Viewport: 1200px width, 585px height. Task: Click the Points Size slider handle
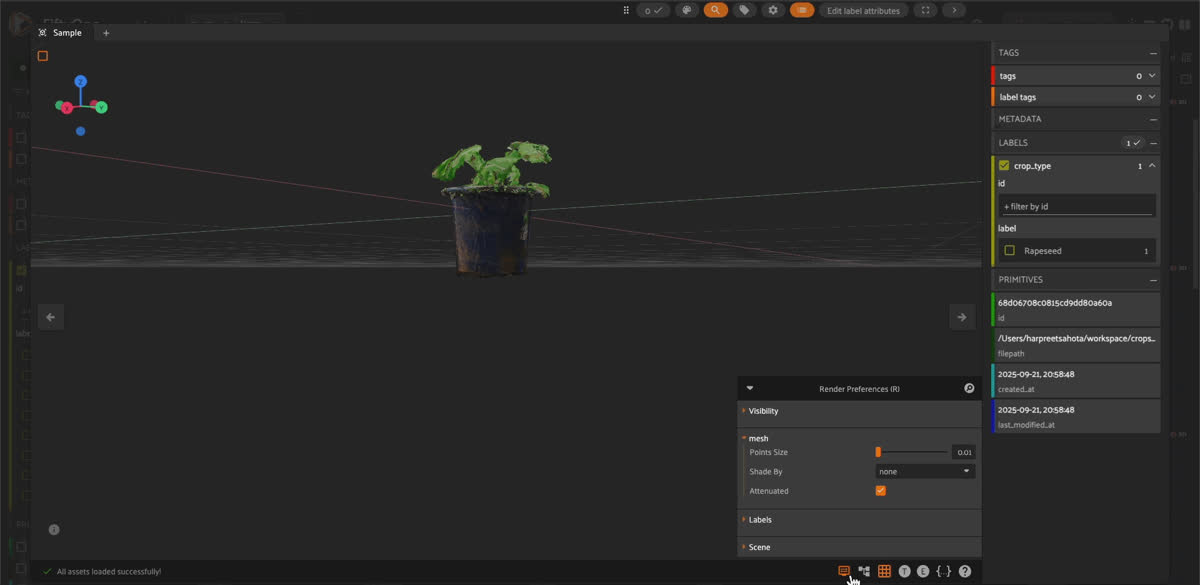tap(878, 452)
